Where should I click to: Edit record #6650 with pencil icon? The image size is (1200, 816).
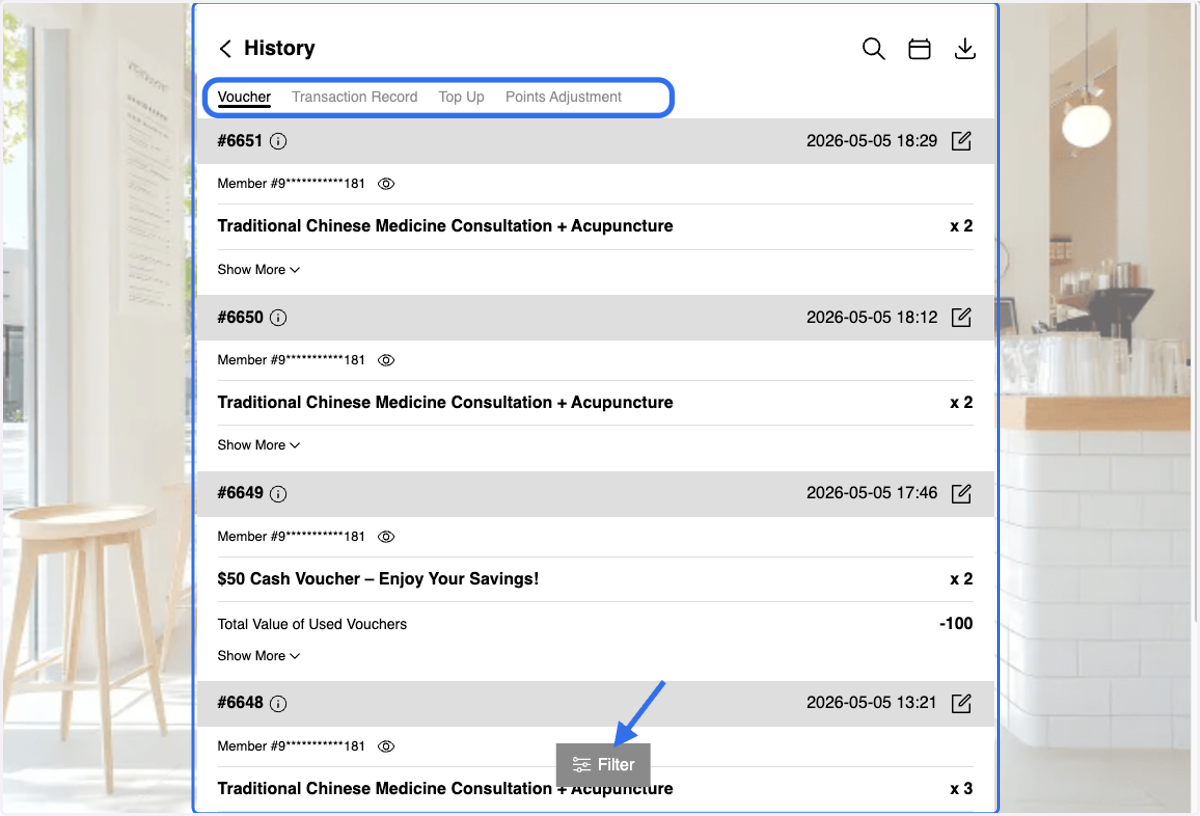coord(961,317)
